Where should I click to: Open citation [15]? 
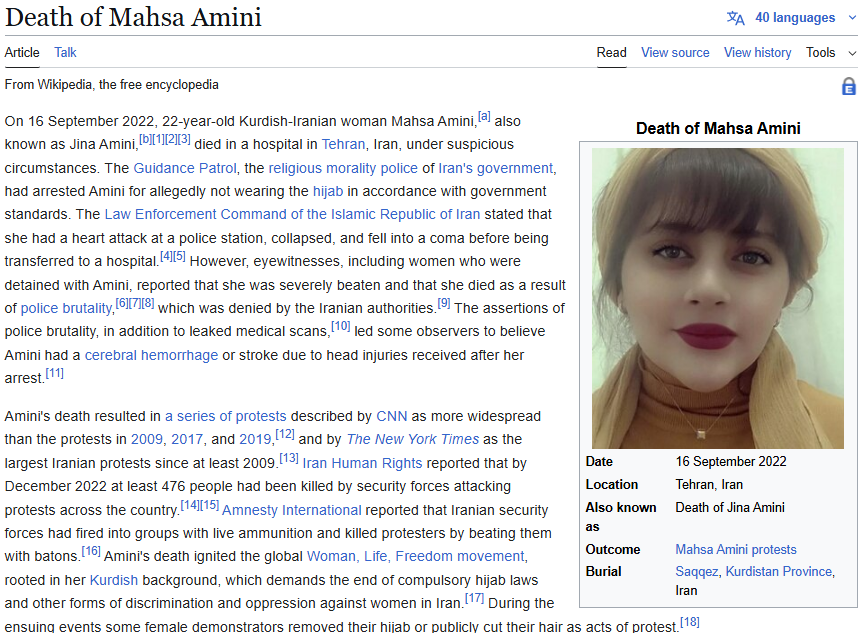[209, 505]
